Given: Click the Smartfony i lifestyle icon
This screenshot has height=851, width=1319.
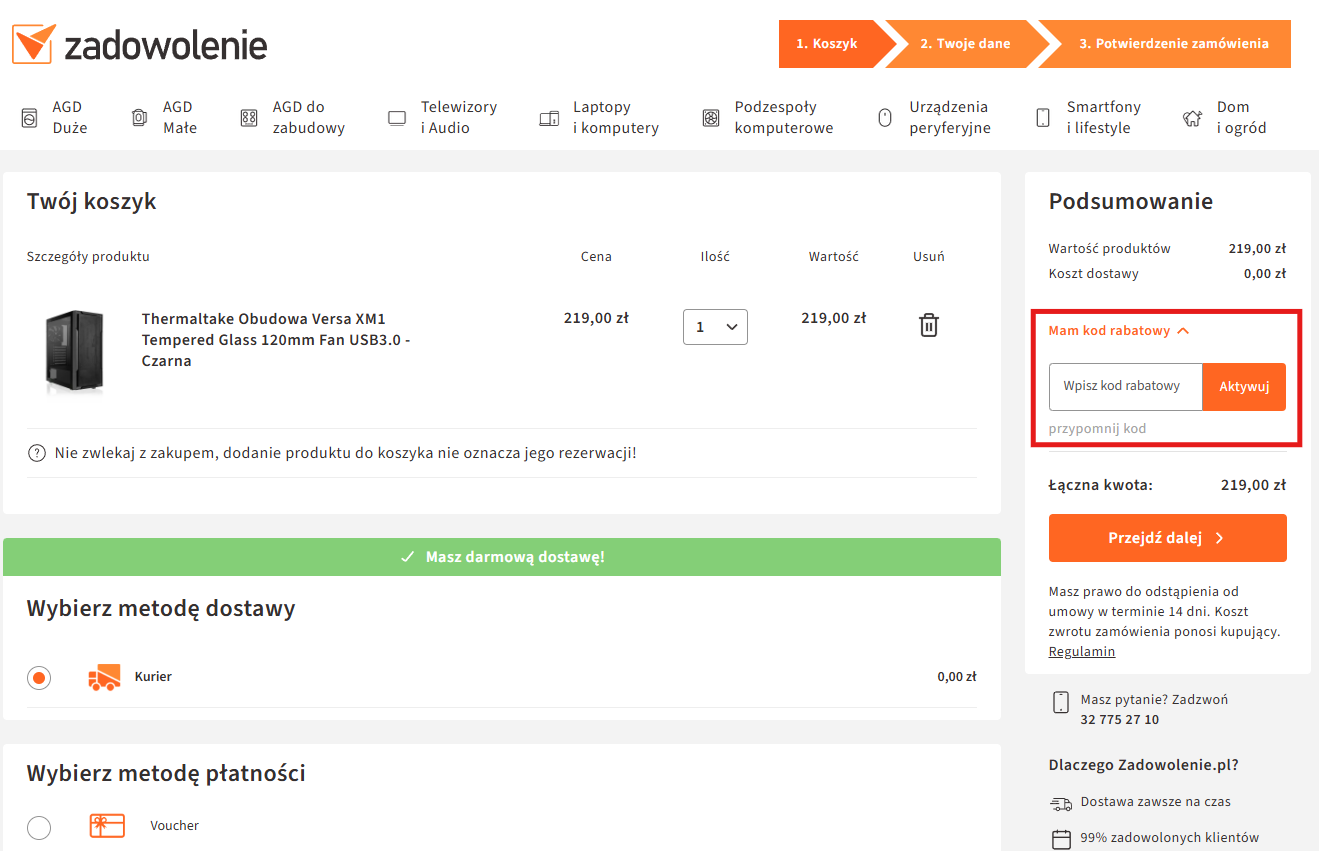Looking at the screenshot, I should [x=1043, y=118].
